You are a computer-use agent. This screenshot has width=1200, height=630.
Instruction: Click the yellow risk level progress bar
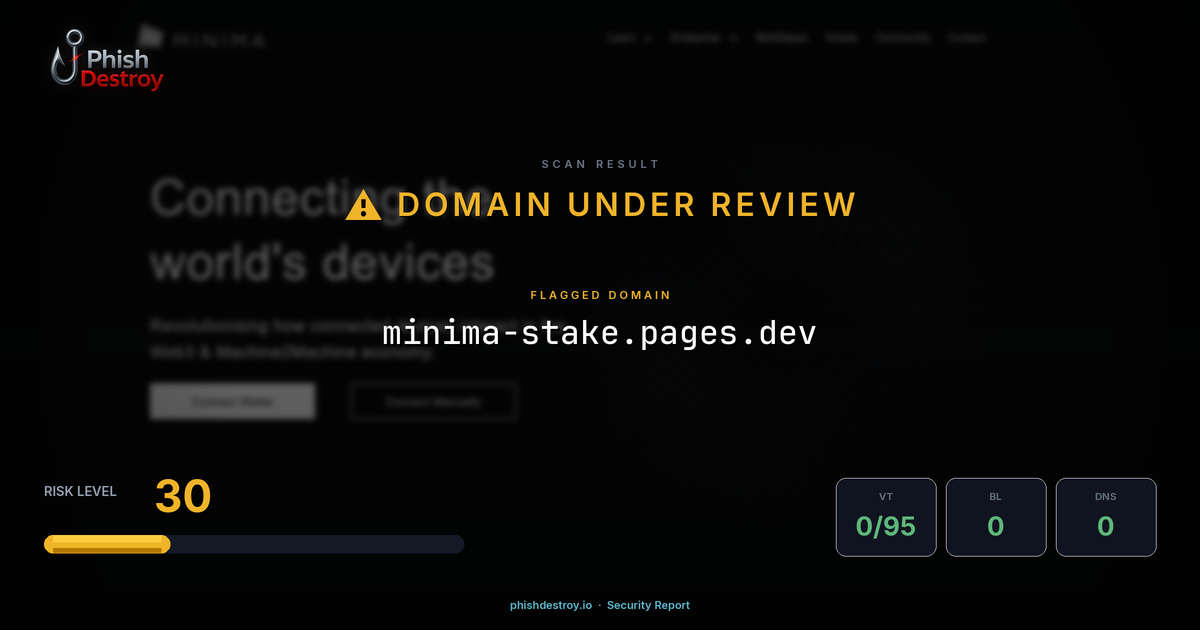coord(105,543)
